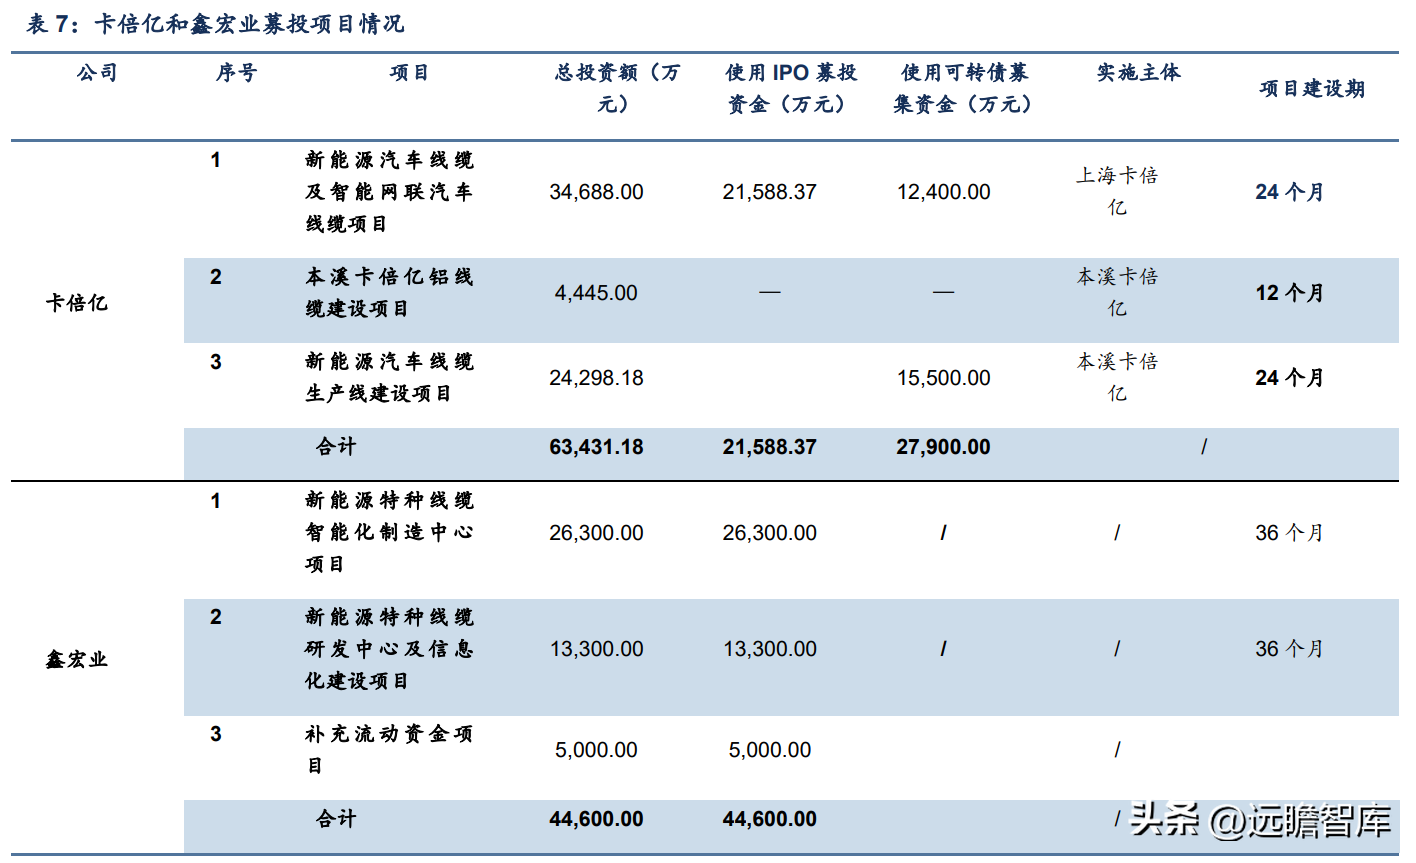Click the value 34,688.00

pos(596,192)
